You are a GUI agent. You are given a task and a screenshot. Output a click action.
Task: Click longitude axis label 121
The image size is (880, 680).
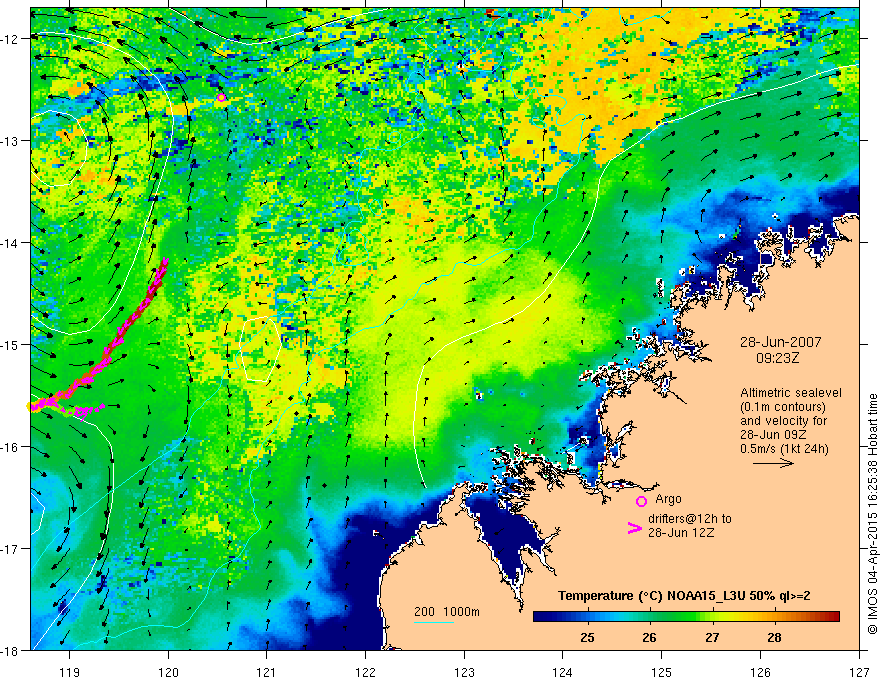coord(267,672)
